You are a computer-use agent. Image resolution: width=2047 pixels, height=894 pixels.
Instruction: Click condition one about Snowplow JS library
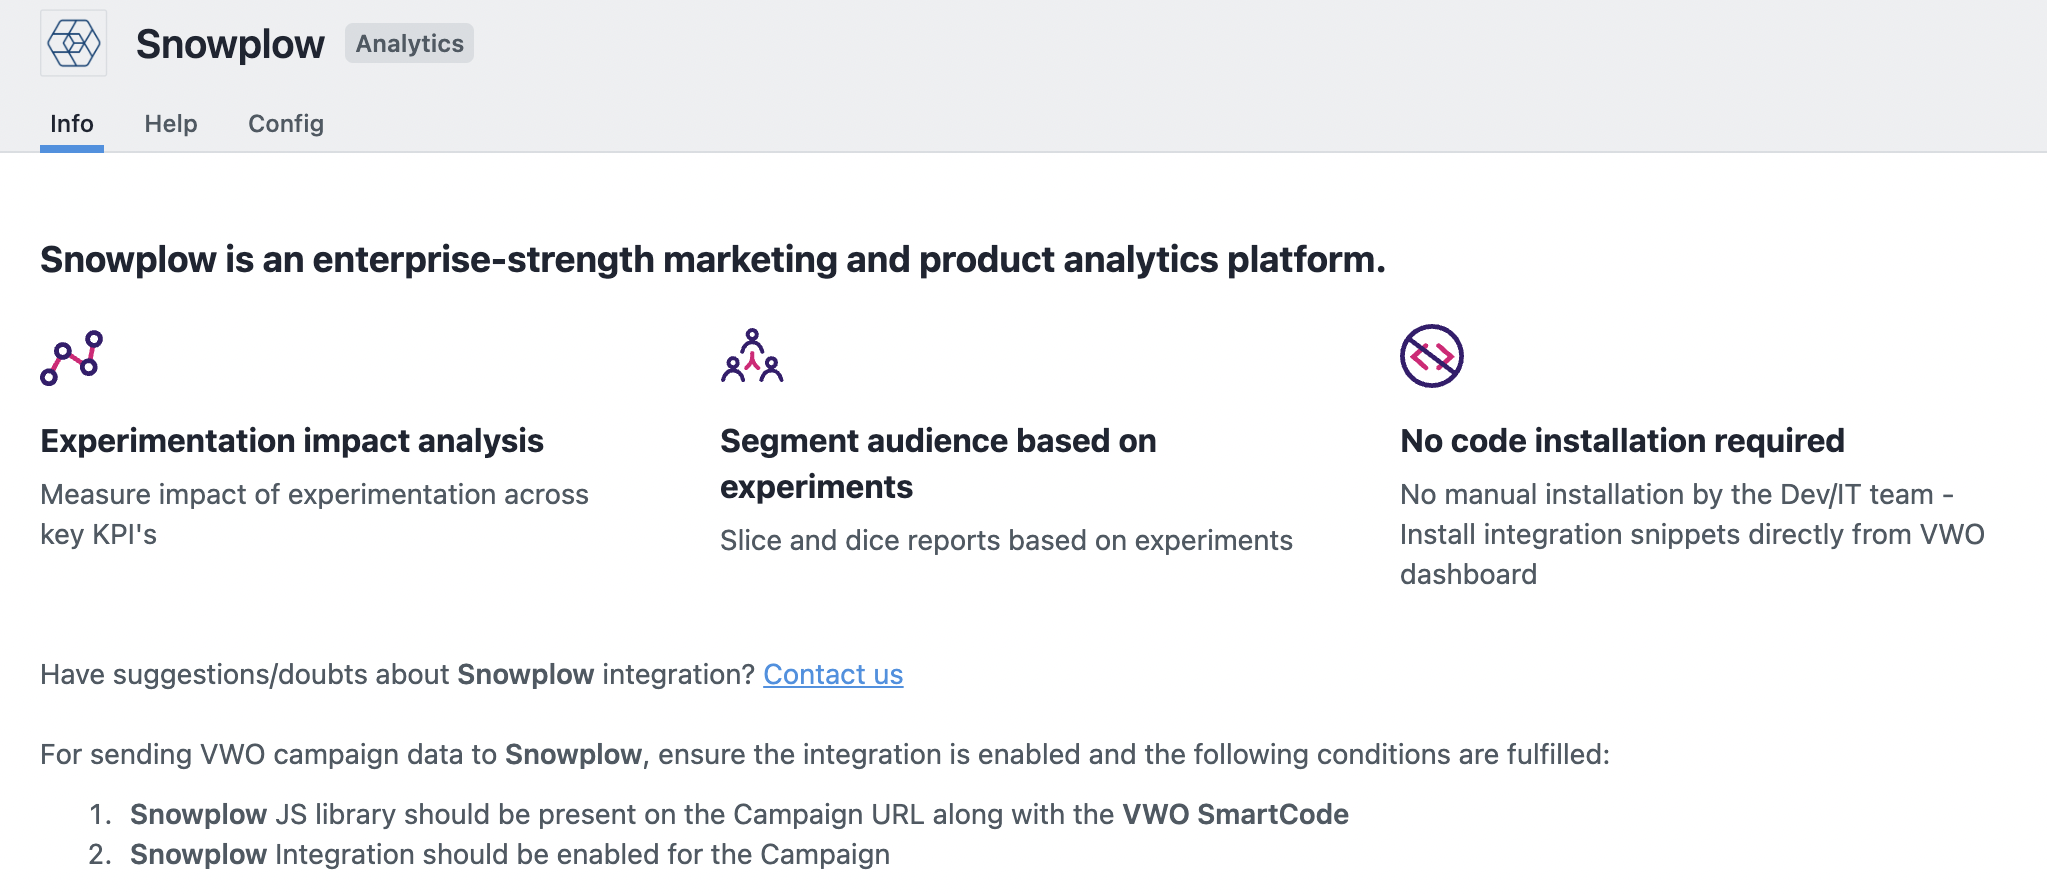pyautogui.click(x=739, y=815)
